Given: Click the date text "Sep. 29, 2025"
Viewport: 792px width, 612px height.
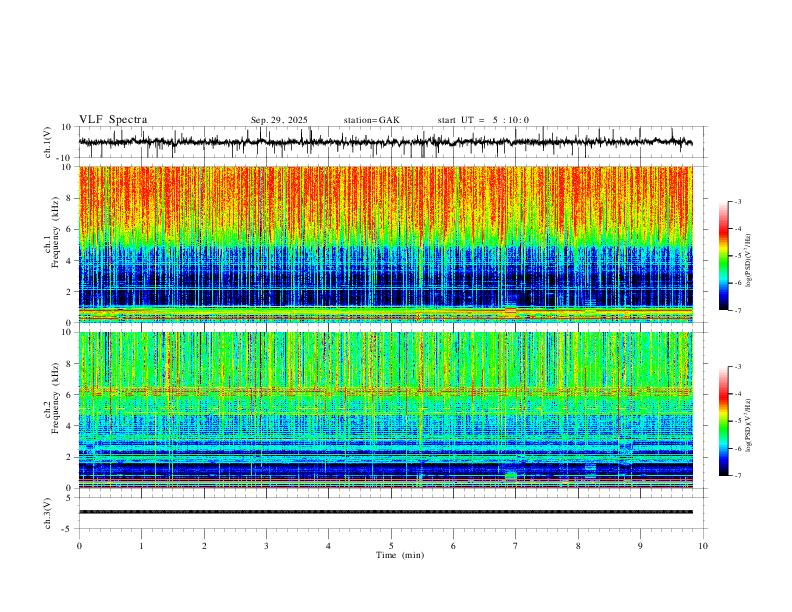Looking at the screenshot, I should point(279,120).
